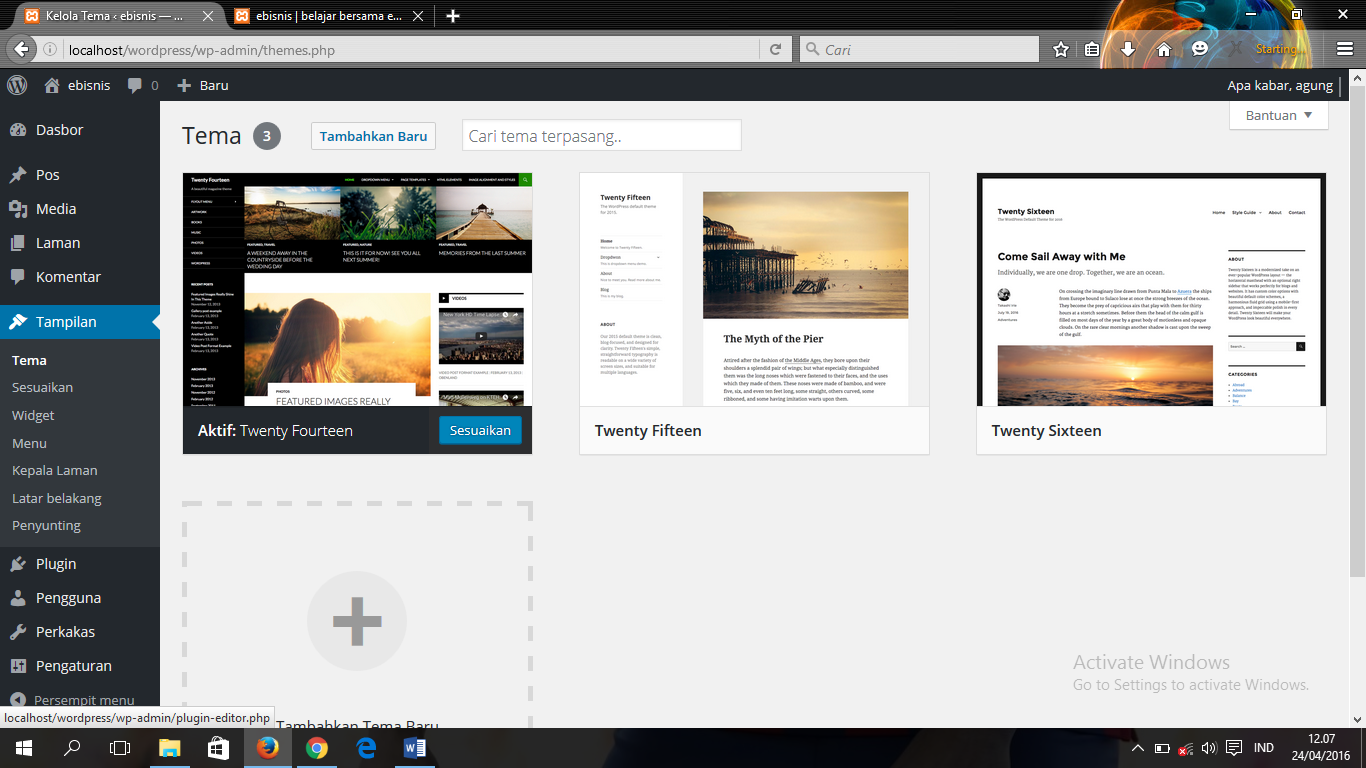Open Latar belakang submenu item
This screenshot has height=768, width=1366.
[x=57, y=499]
